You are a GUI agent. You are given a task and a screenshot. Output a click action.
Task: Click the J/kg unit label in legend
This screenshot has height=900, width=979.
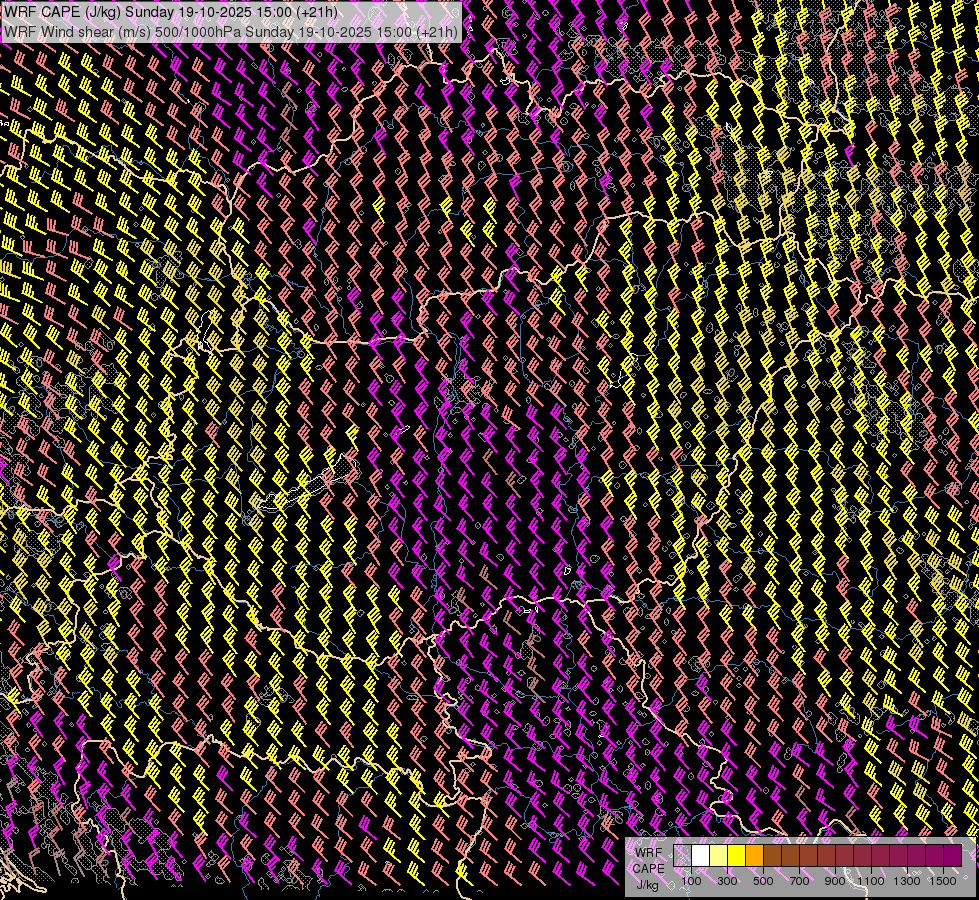pyautogui.click(x=648, y=884)
